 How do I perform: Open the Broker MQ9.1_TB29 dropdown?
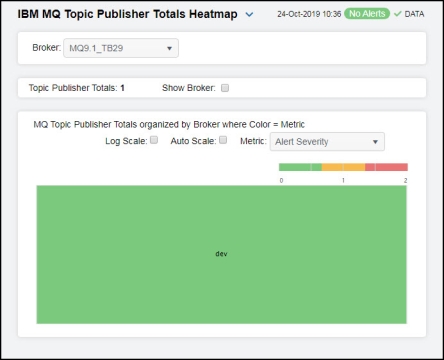[x=121, y=48]
